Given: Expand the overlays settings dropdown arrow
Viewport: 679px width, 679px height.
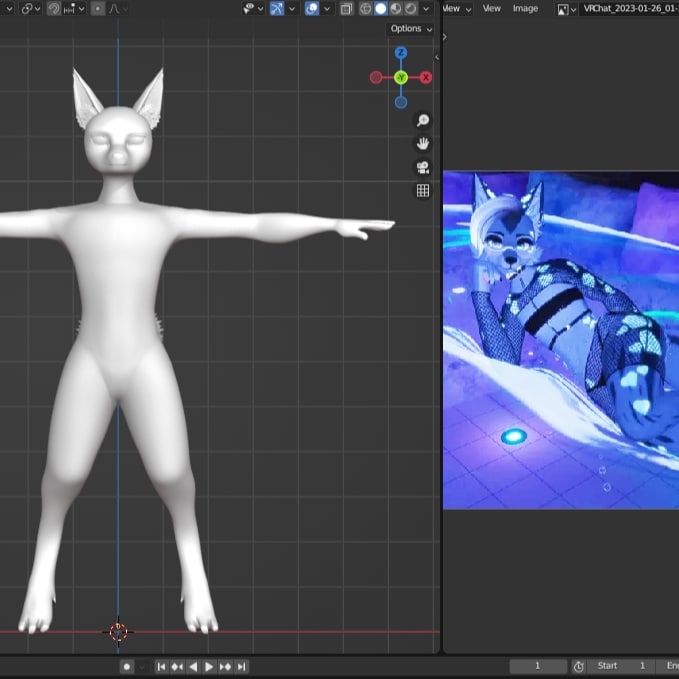Looking at the screenshot, I should pos(327,9).
